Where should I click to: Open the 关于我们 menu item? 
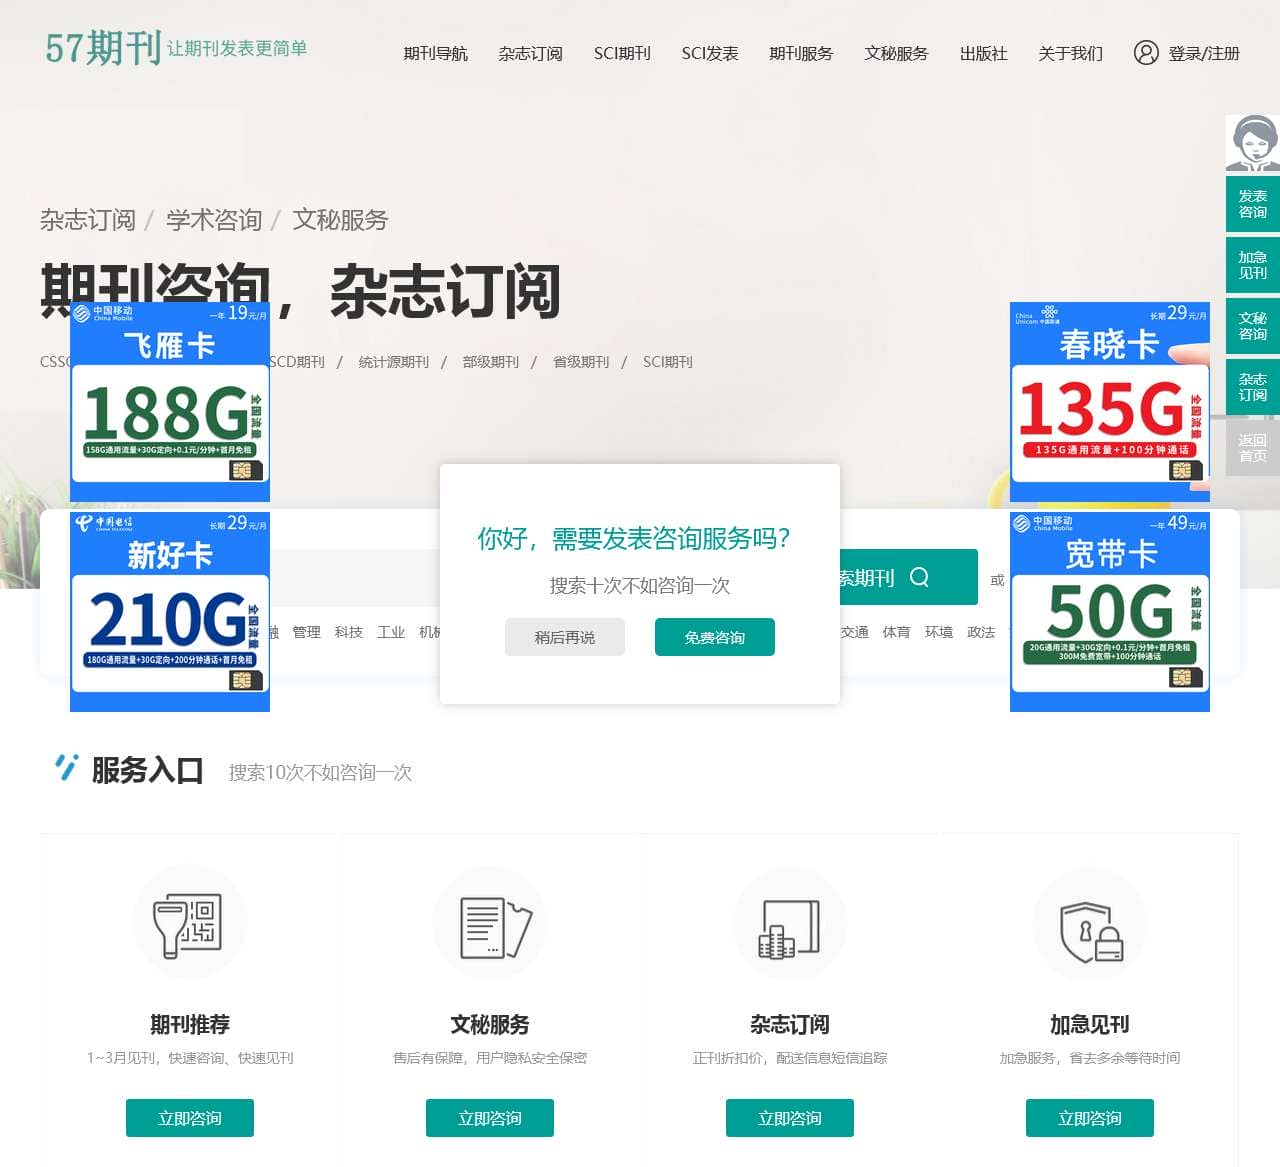click(1071, 53)
